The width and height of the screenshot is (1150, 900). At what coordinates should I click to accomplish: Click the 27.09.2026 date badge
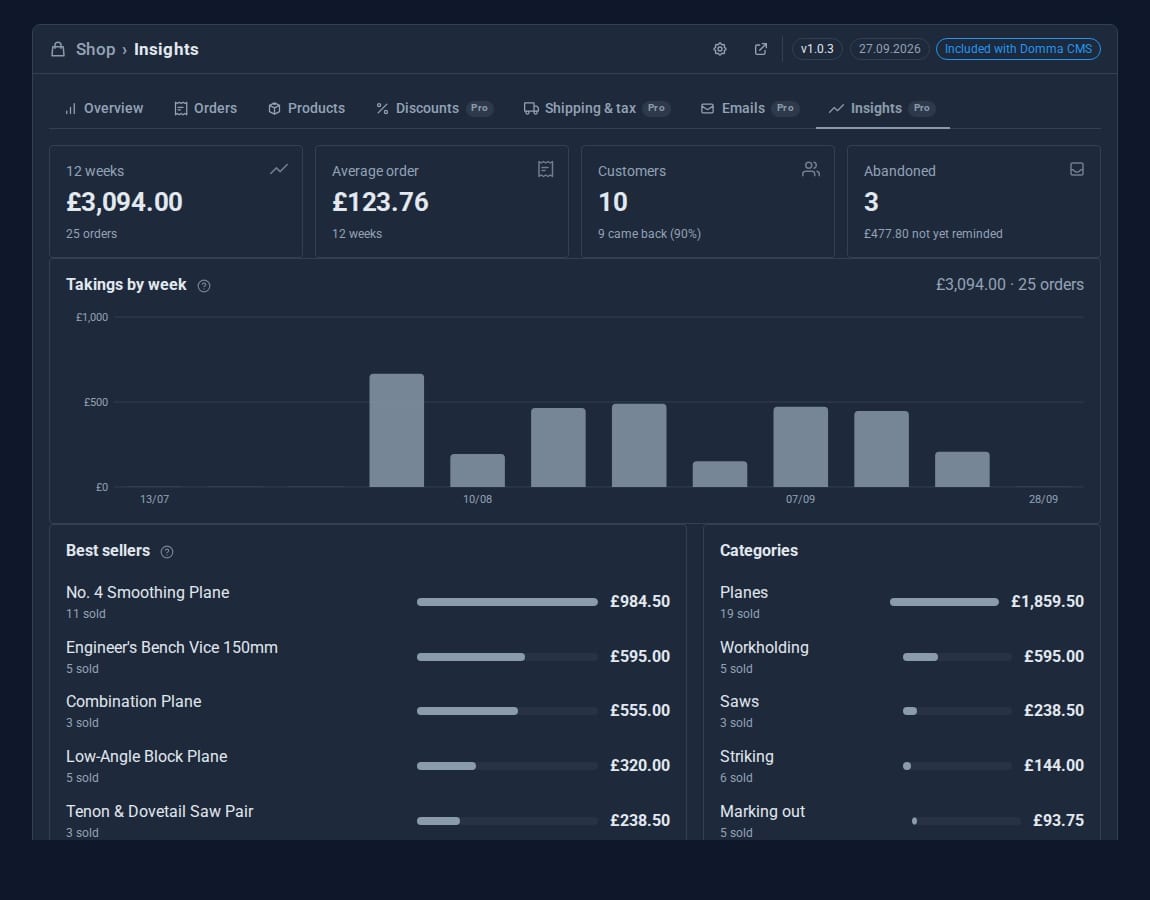point(890,49)
